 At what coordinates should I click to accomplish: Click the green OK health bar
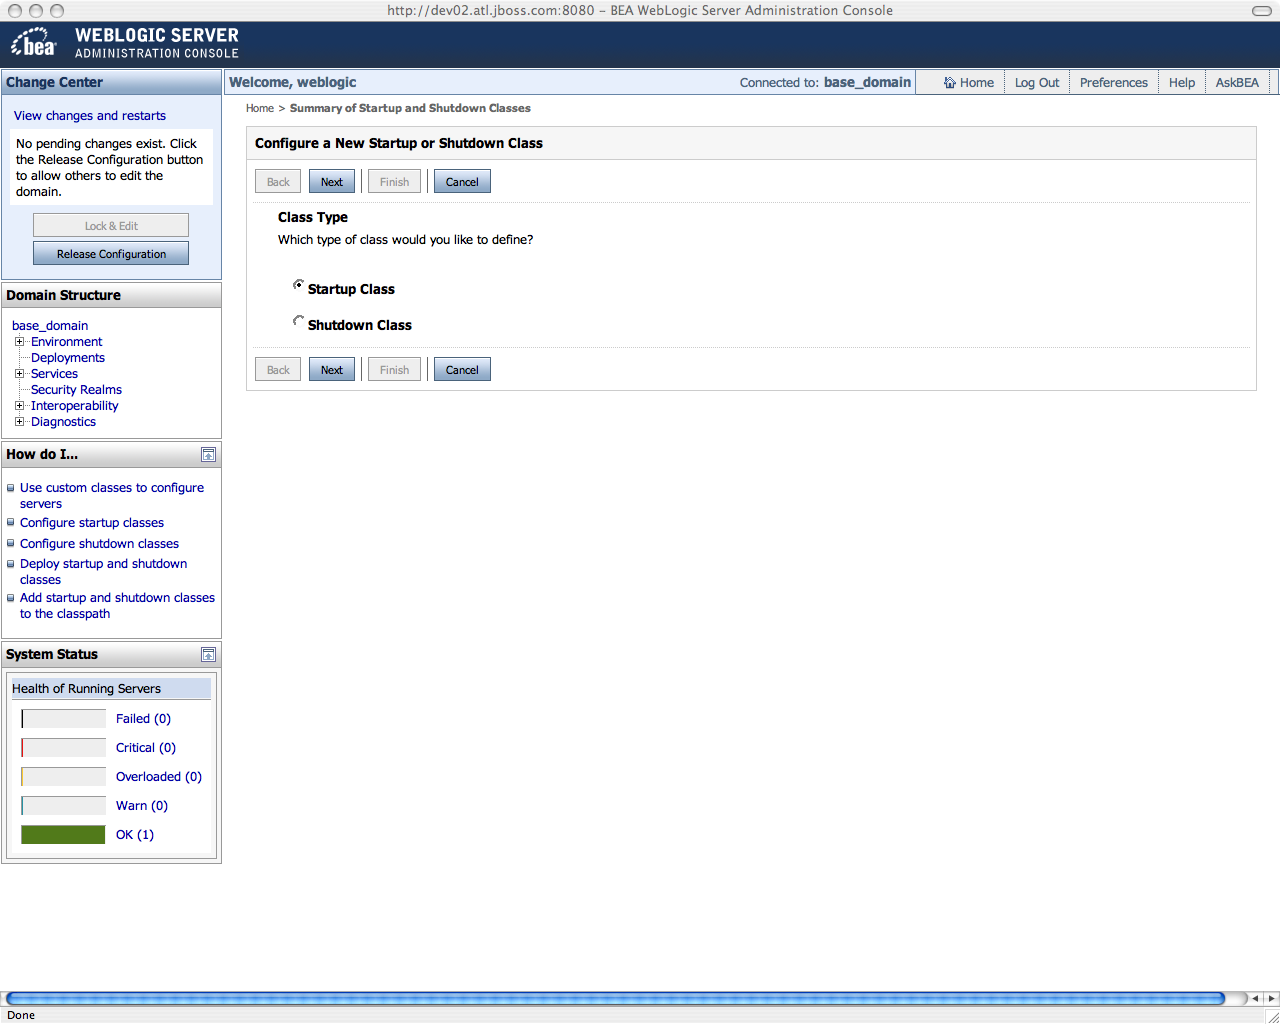pyautogui.click(x=63, y=835)
